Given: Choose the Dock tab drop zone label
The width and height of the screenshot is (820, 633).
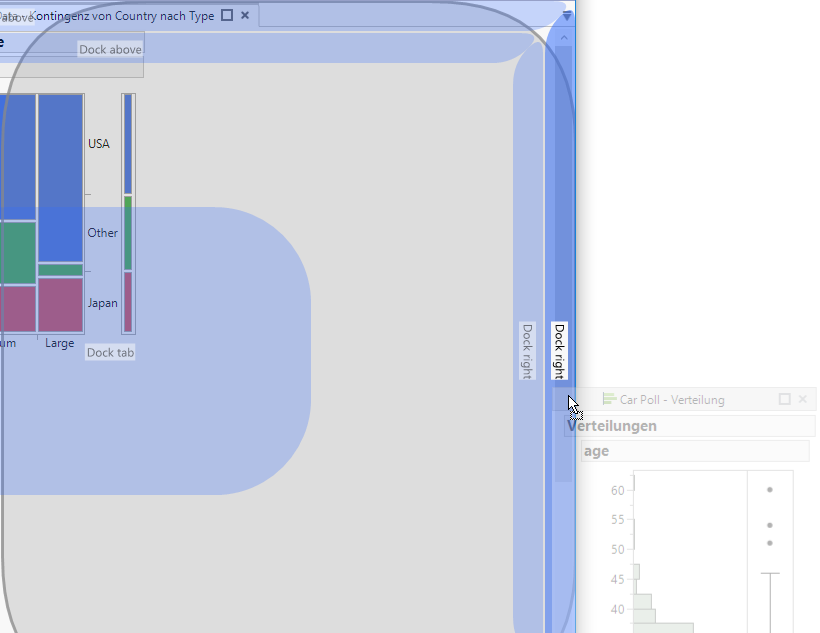Looking at the screenshot, I should click(110, 352).
